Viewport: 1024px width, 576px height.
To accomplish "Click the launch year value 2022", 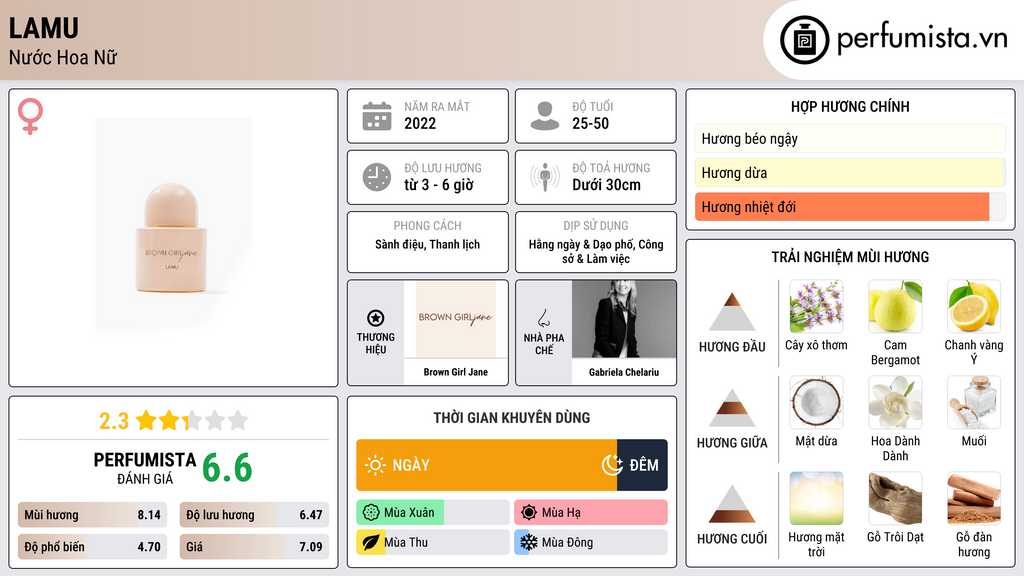I will (x=420, y=123).
